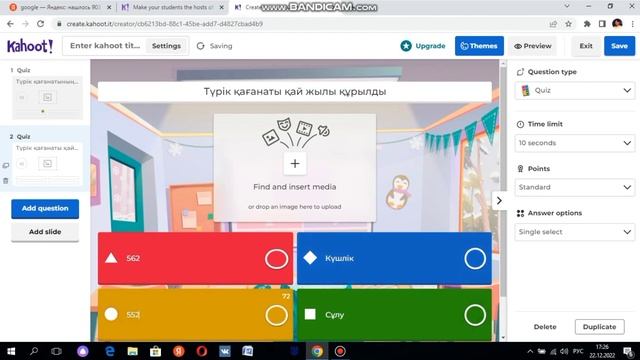
Task: Reload the page with the browser refresh icon
Action: coord(40,24)
